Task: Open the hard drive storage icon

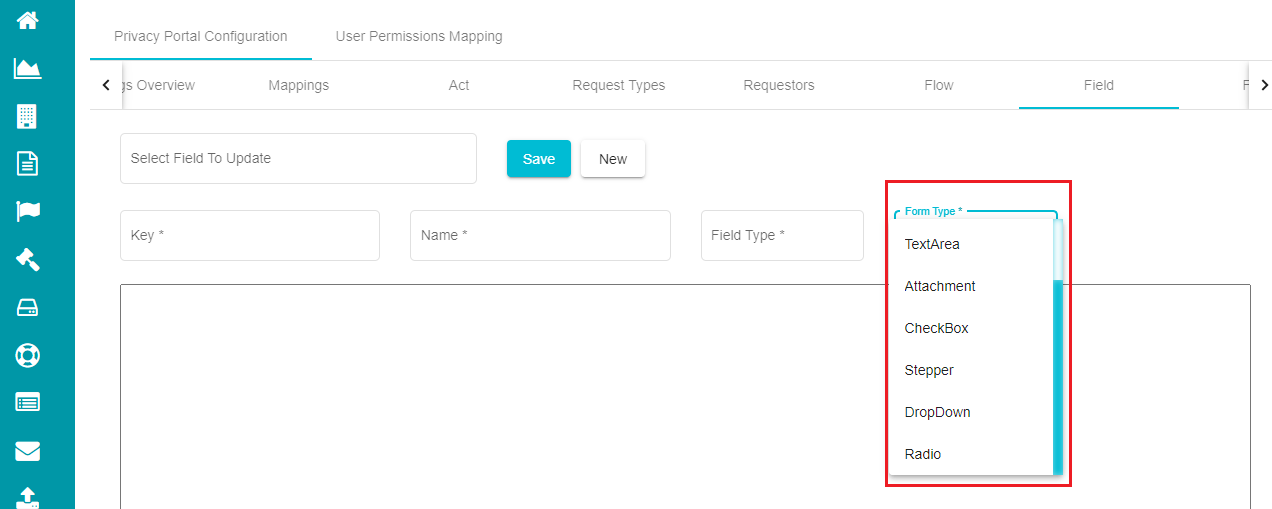Action: pos(27,308)
